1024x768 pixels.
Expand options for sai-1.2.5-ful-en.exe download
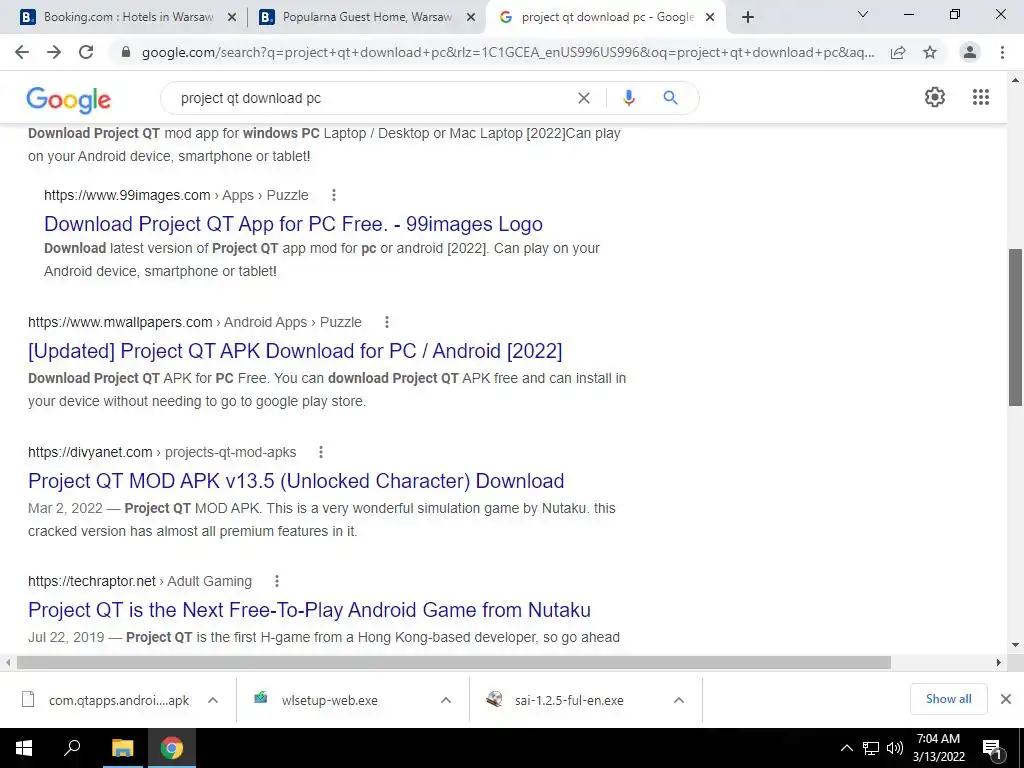click(679, 700)
